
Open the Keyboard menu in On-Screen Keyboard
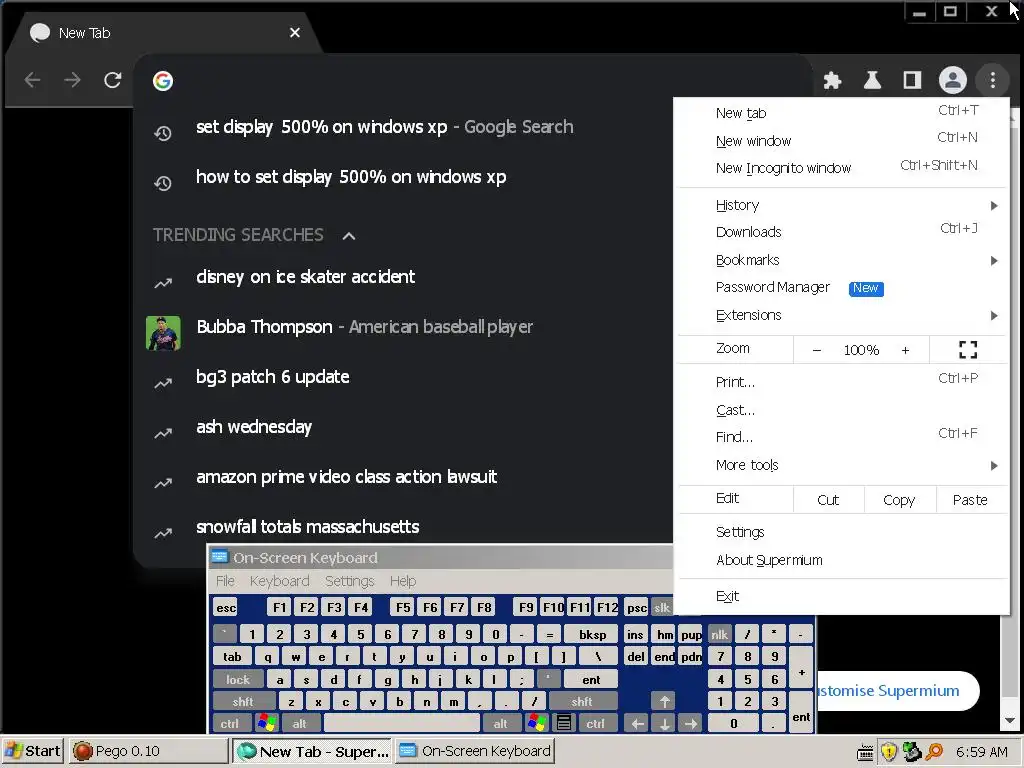[280, 581]
